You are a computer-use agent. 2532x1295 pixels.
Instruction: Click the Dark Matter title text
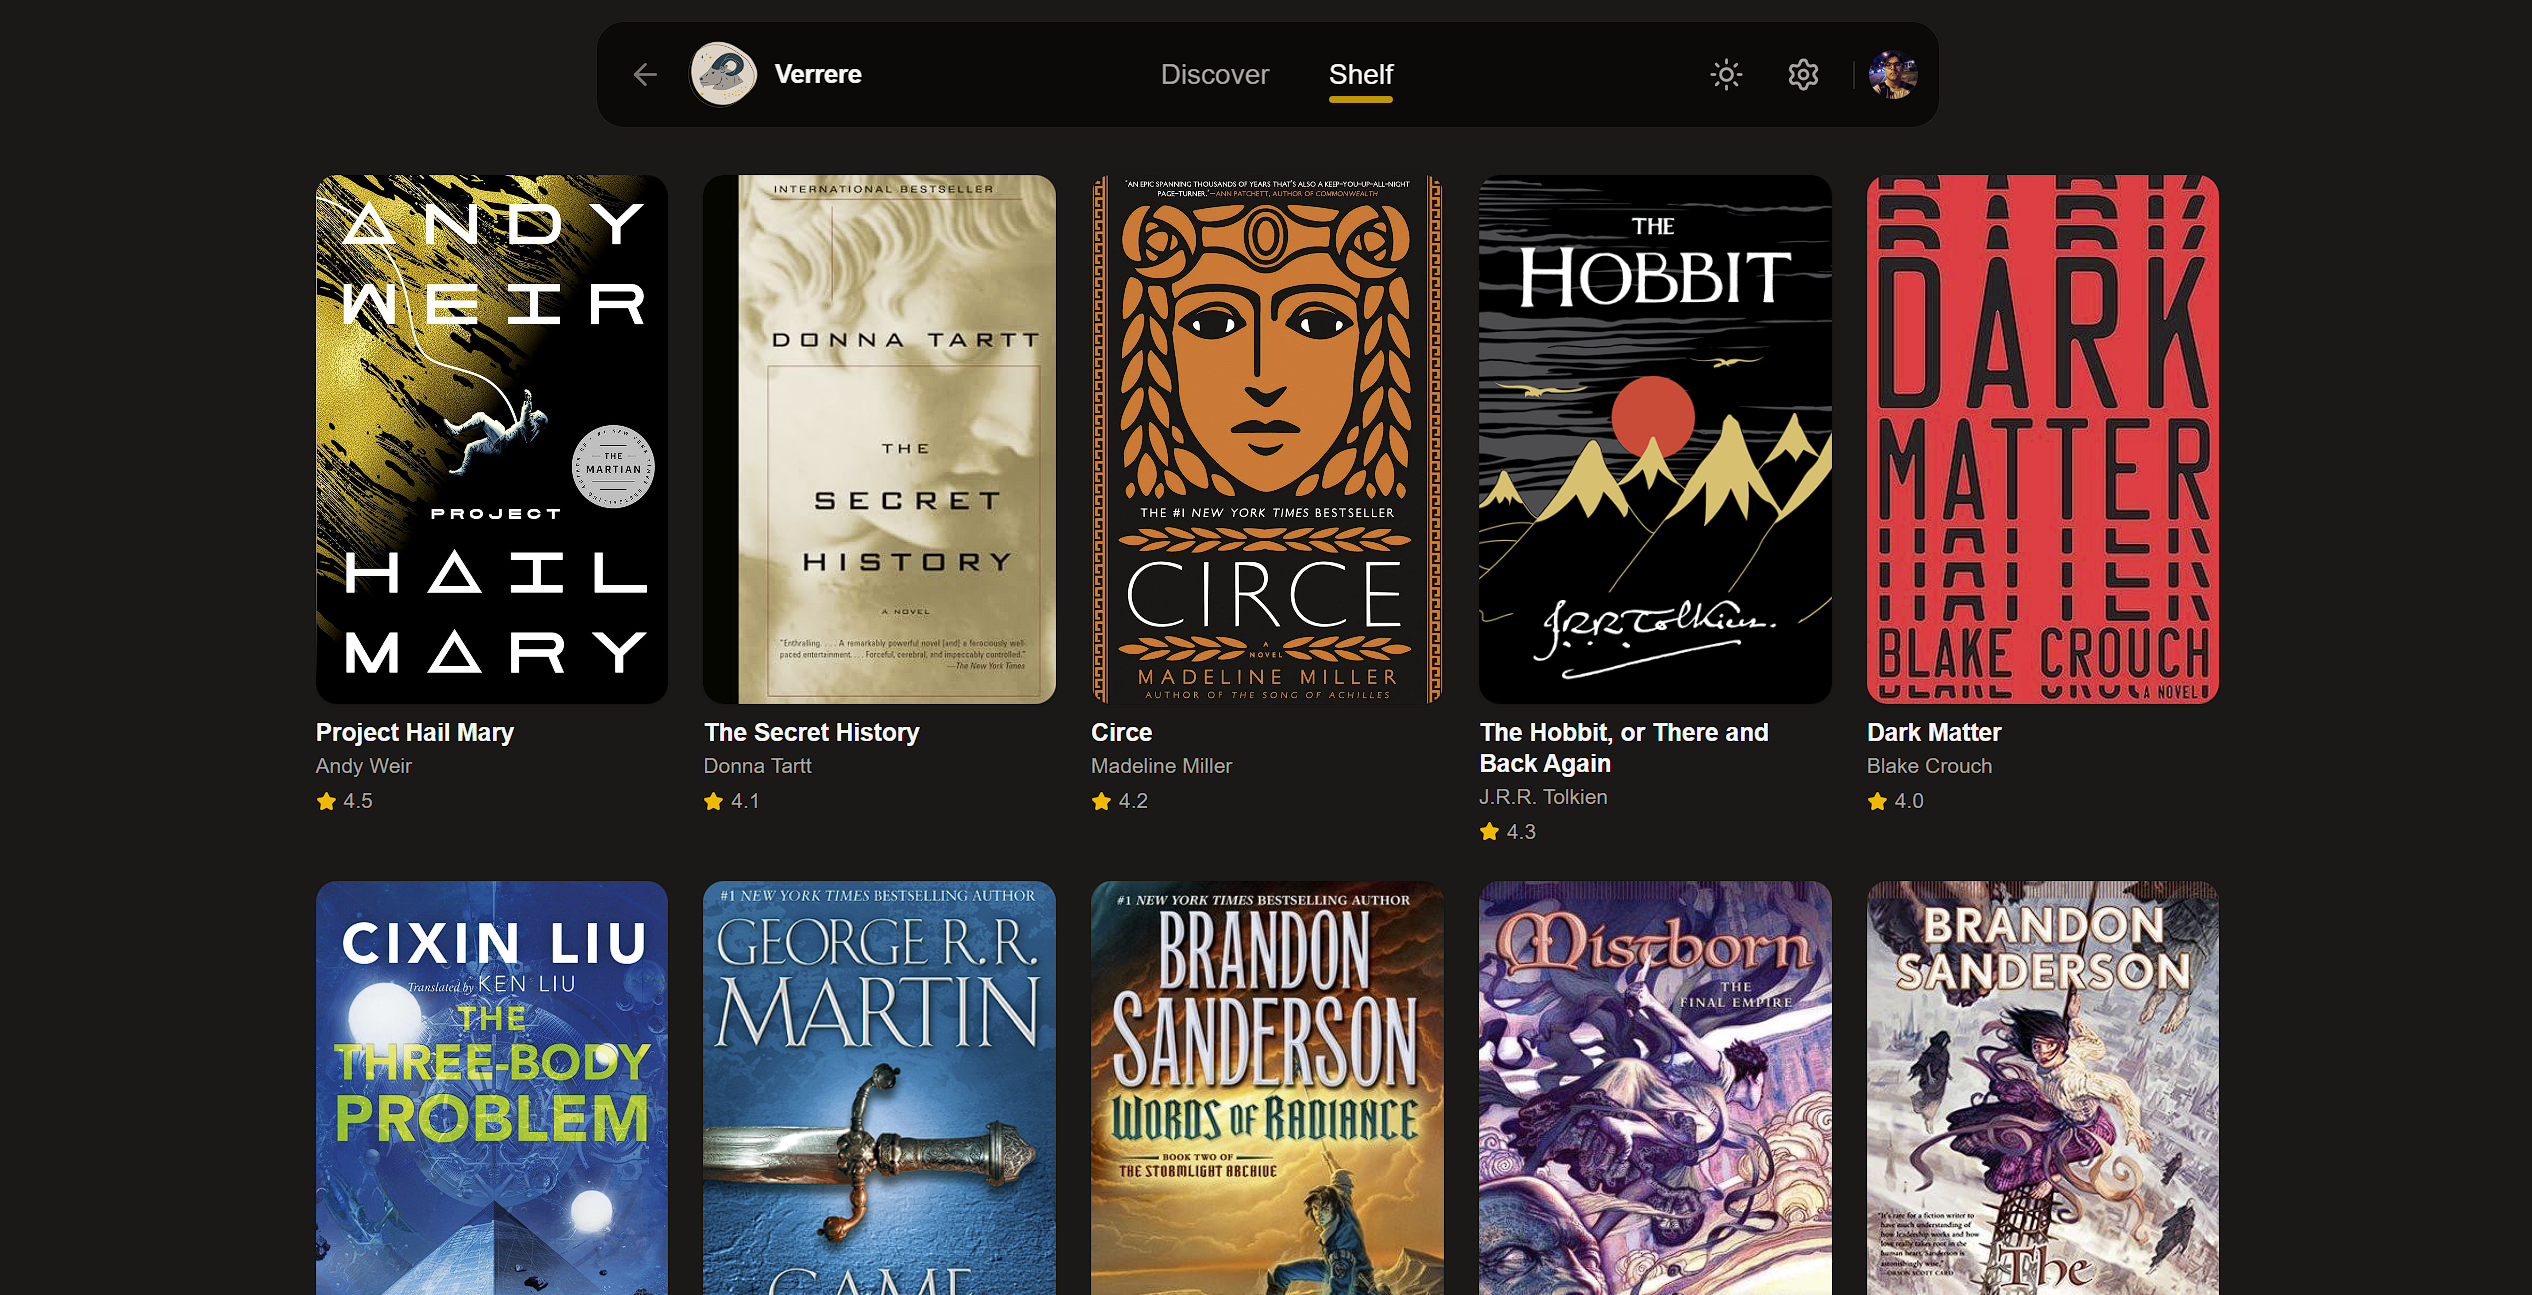point(1934,732)
